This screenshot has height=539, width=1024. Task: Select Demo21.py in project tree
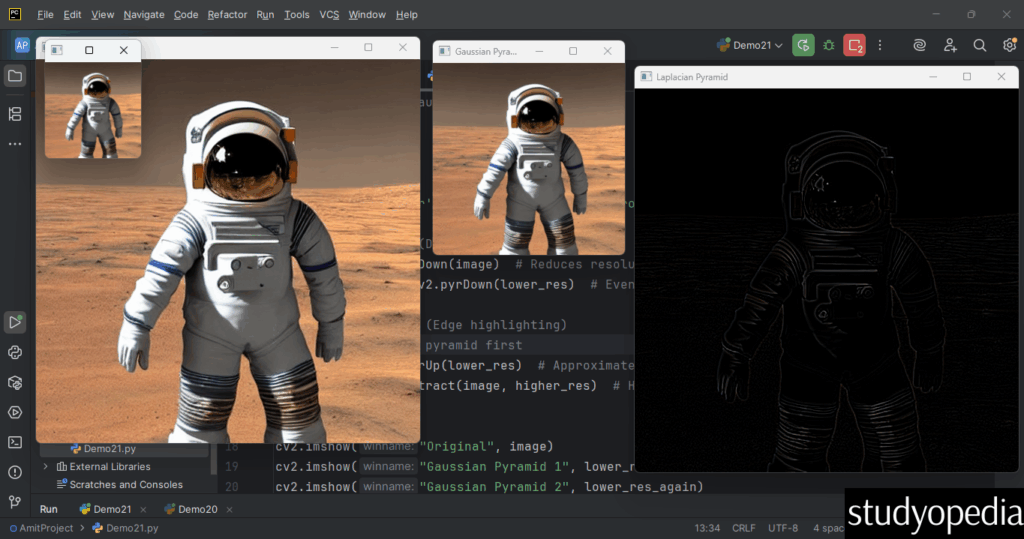click(103, 449)
